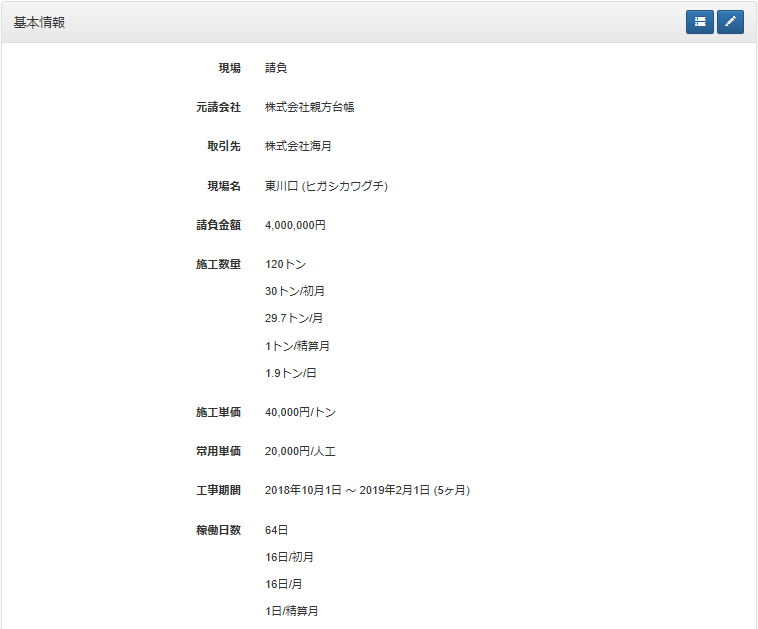The width and height of the screenshot is (758, 629).
Task: Click the value 64日
Action: tap(277, 530)
